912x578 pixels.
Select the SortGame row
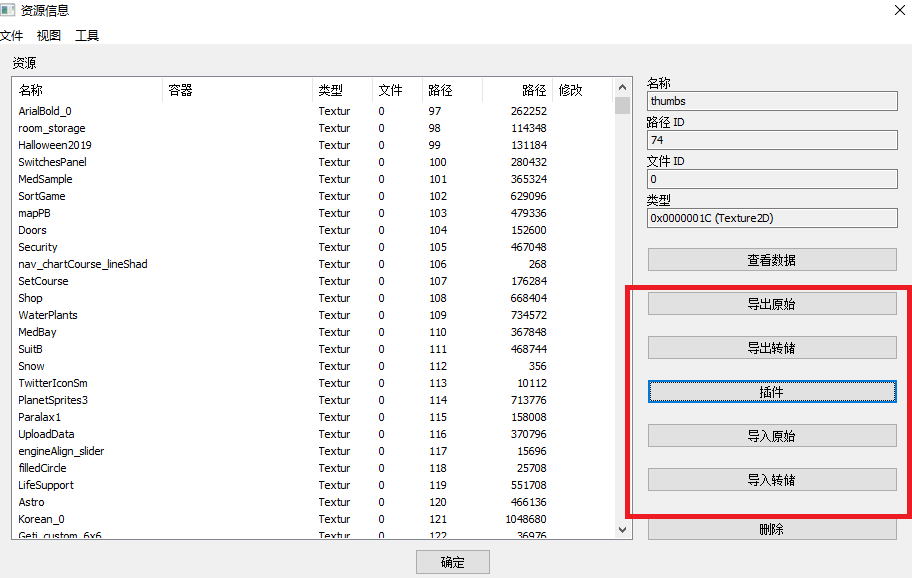pos(313,196)
